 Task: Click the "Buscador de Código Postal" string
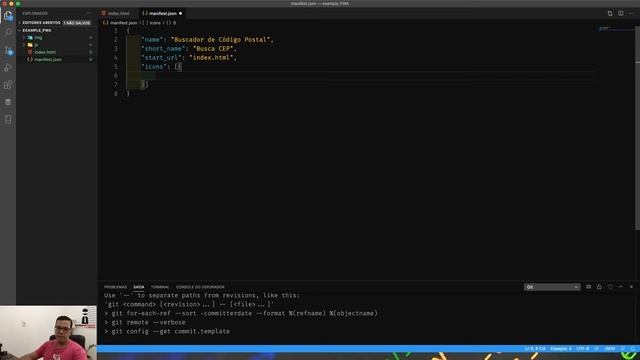click(x=220, y=40)
